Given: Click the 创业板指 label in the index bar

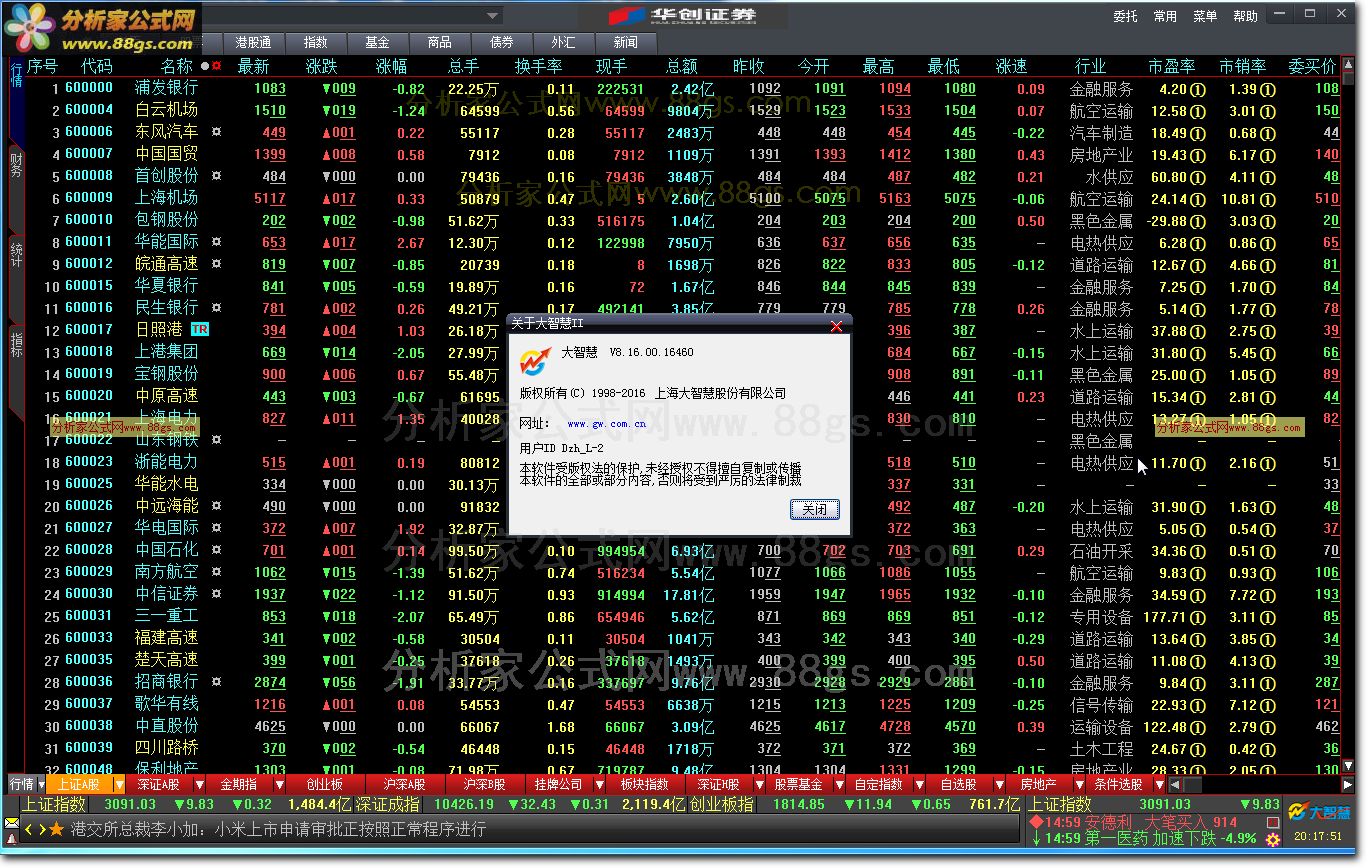Looking at the screenshot, I should pyautogui.click(x=722, y=805).
